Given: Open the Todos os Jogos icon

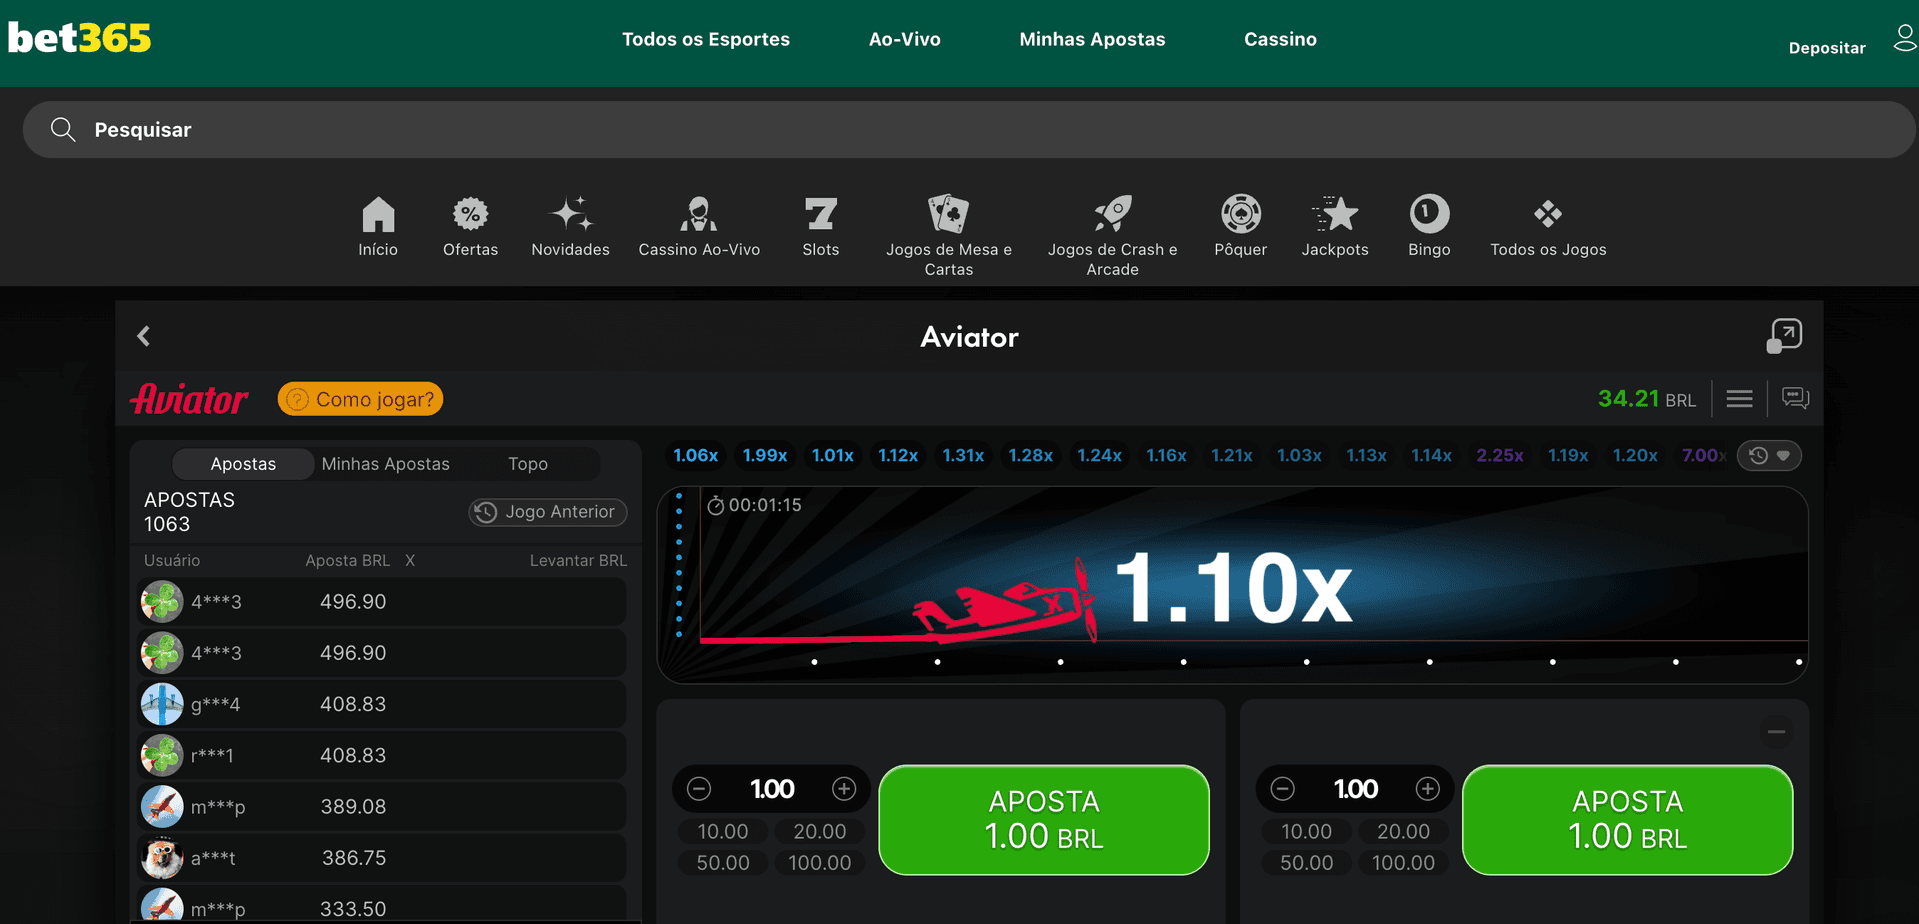Looking at the screenshot, I should (1548, 214).
